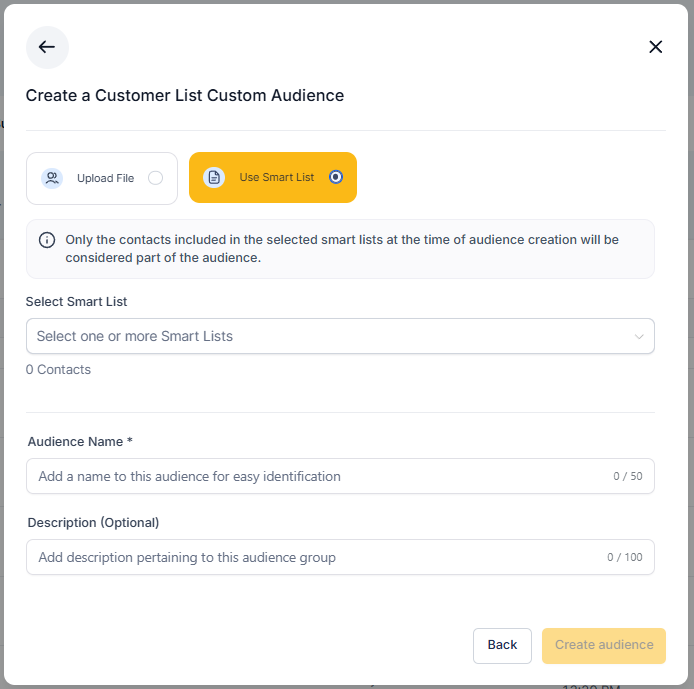Click the document icon on Use Smart List
694x689 pixels.
tap(214, 178)
